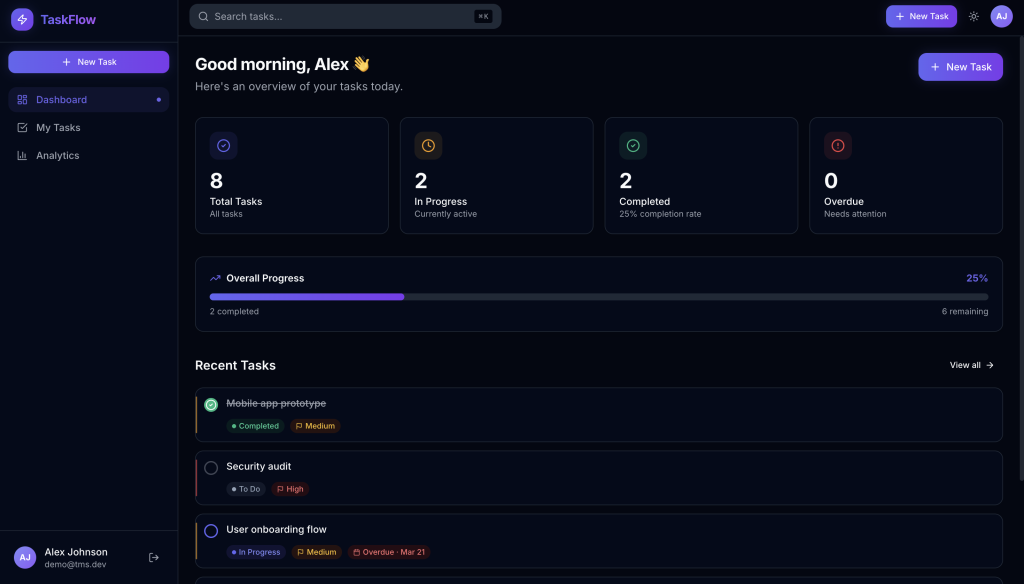Image resolution: width=1024 pixels, height=584 pixels.
Task: Click the logout icon beside Alex Johnson
Action: click(x=154, y=557)
